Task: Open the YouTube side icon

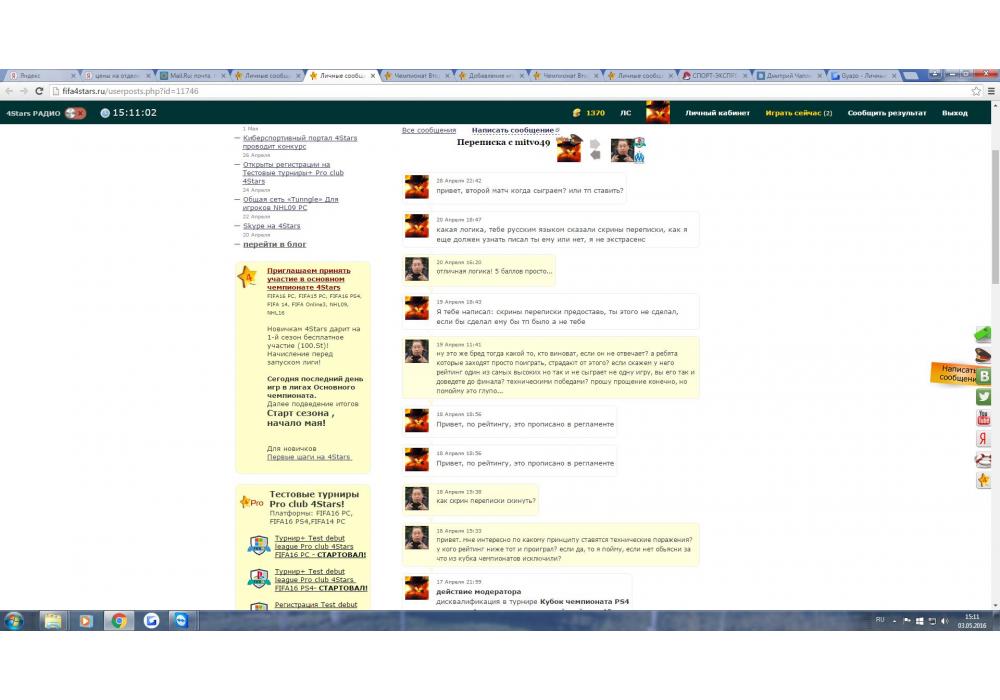Action: tap(984, 418)
